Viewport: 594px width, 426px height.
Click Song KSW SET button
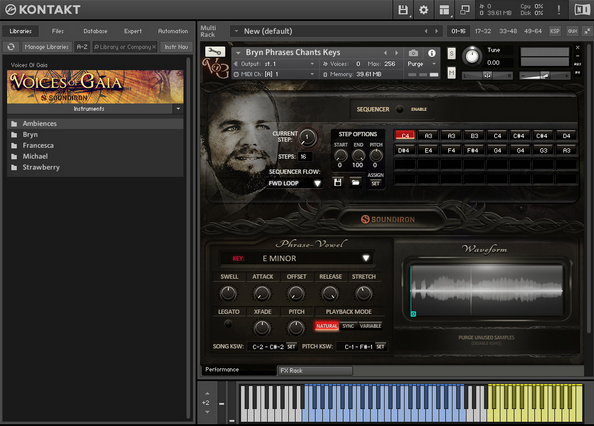click(x=291, y=346)
